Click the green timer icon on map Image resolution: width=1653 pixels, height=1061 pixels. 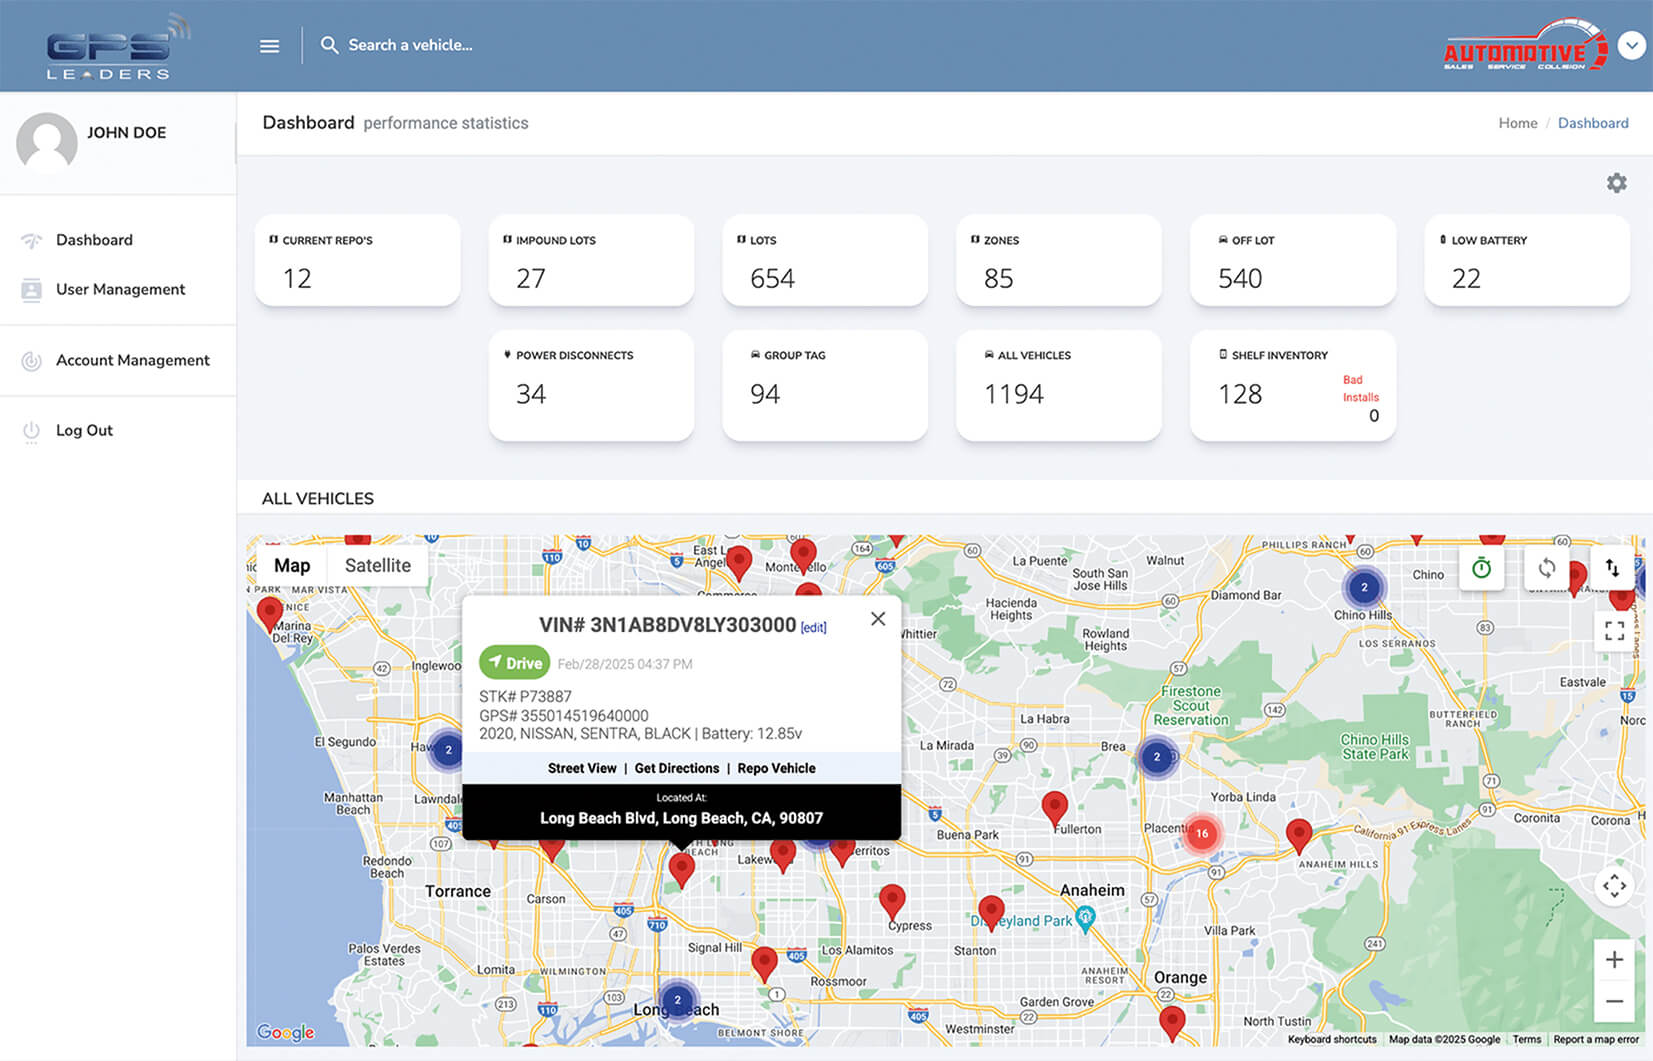(x=1481, y=568)
